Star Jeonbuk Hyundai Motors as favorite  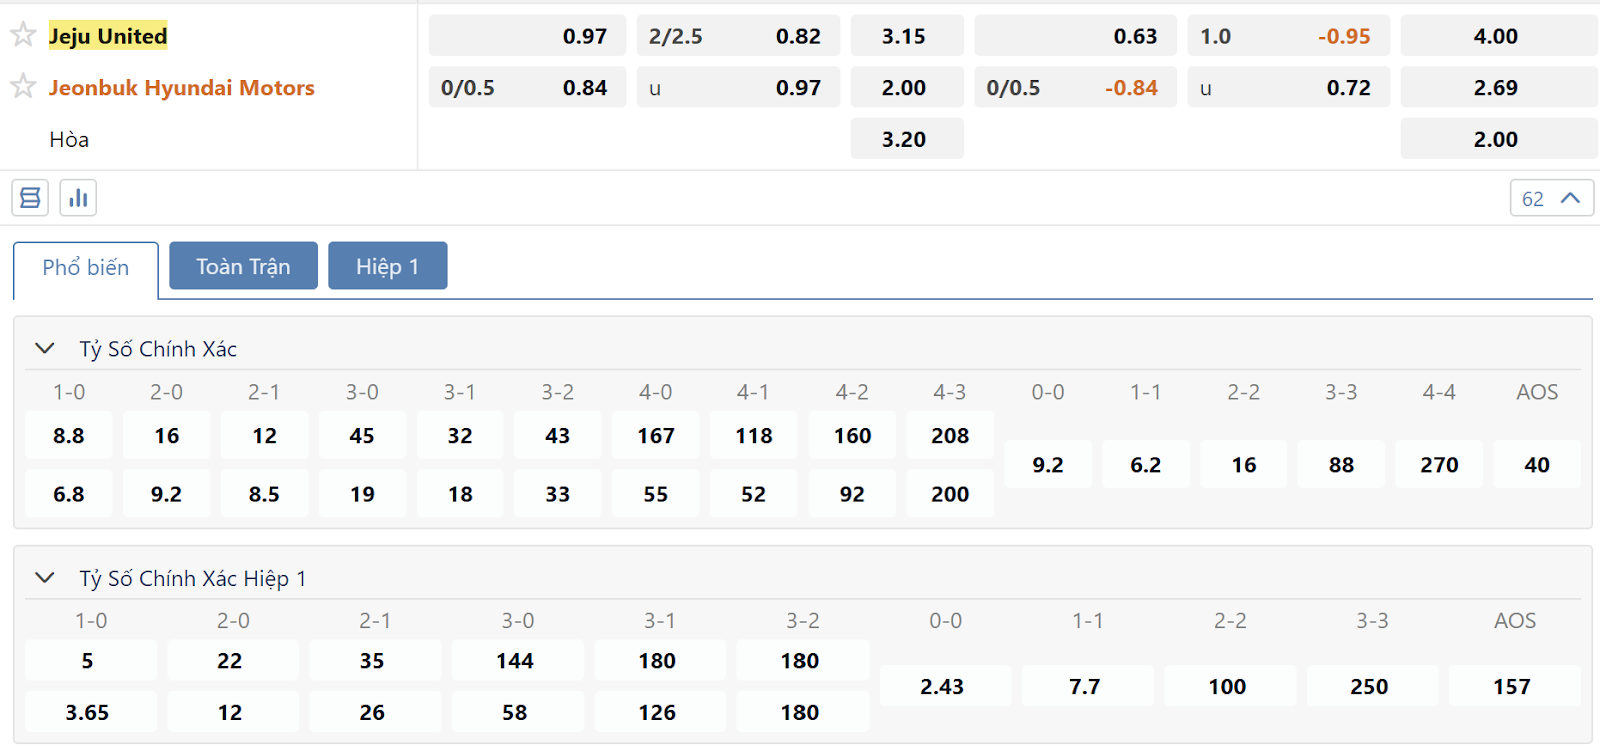[x=23, y=87]
